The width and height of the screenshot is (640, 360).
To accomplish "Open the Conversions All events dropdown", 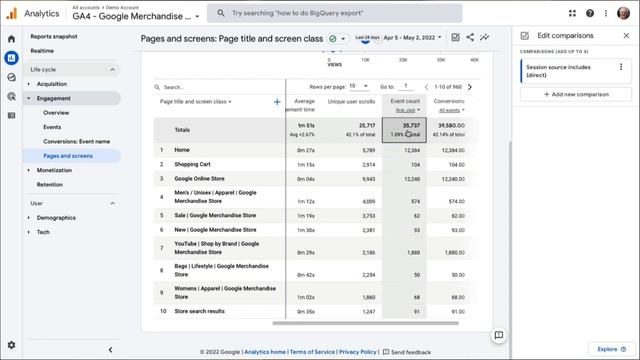I will coord(451,111).
